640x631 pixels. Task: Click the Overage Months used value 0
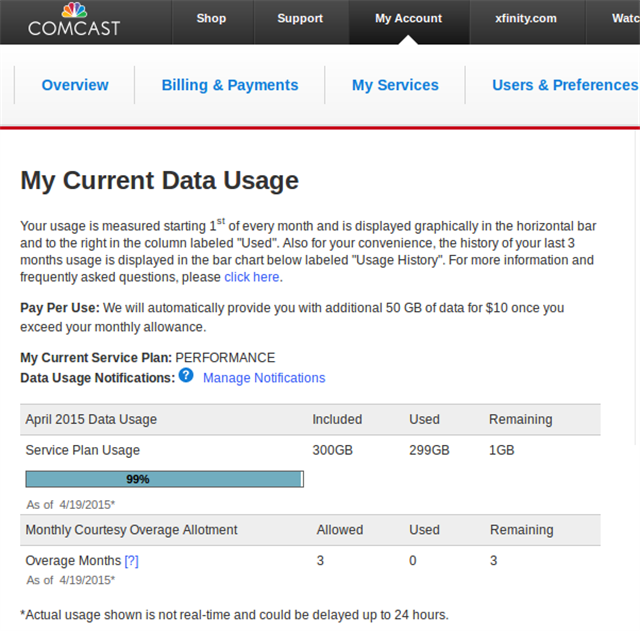pyautogui.click(x=413, y=561)
